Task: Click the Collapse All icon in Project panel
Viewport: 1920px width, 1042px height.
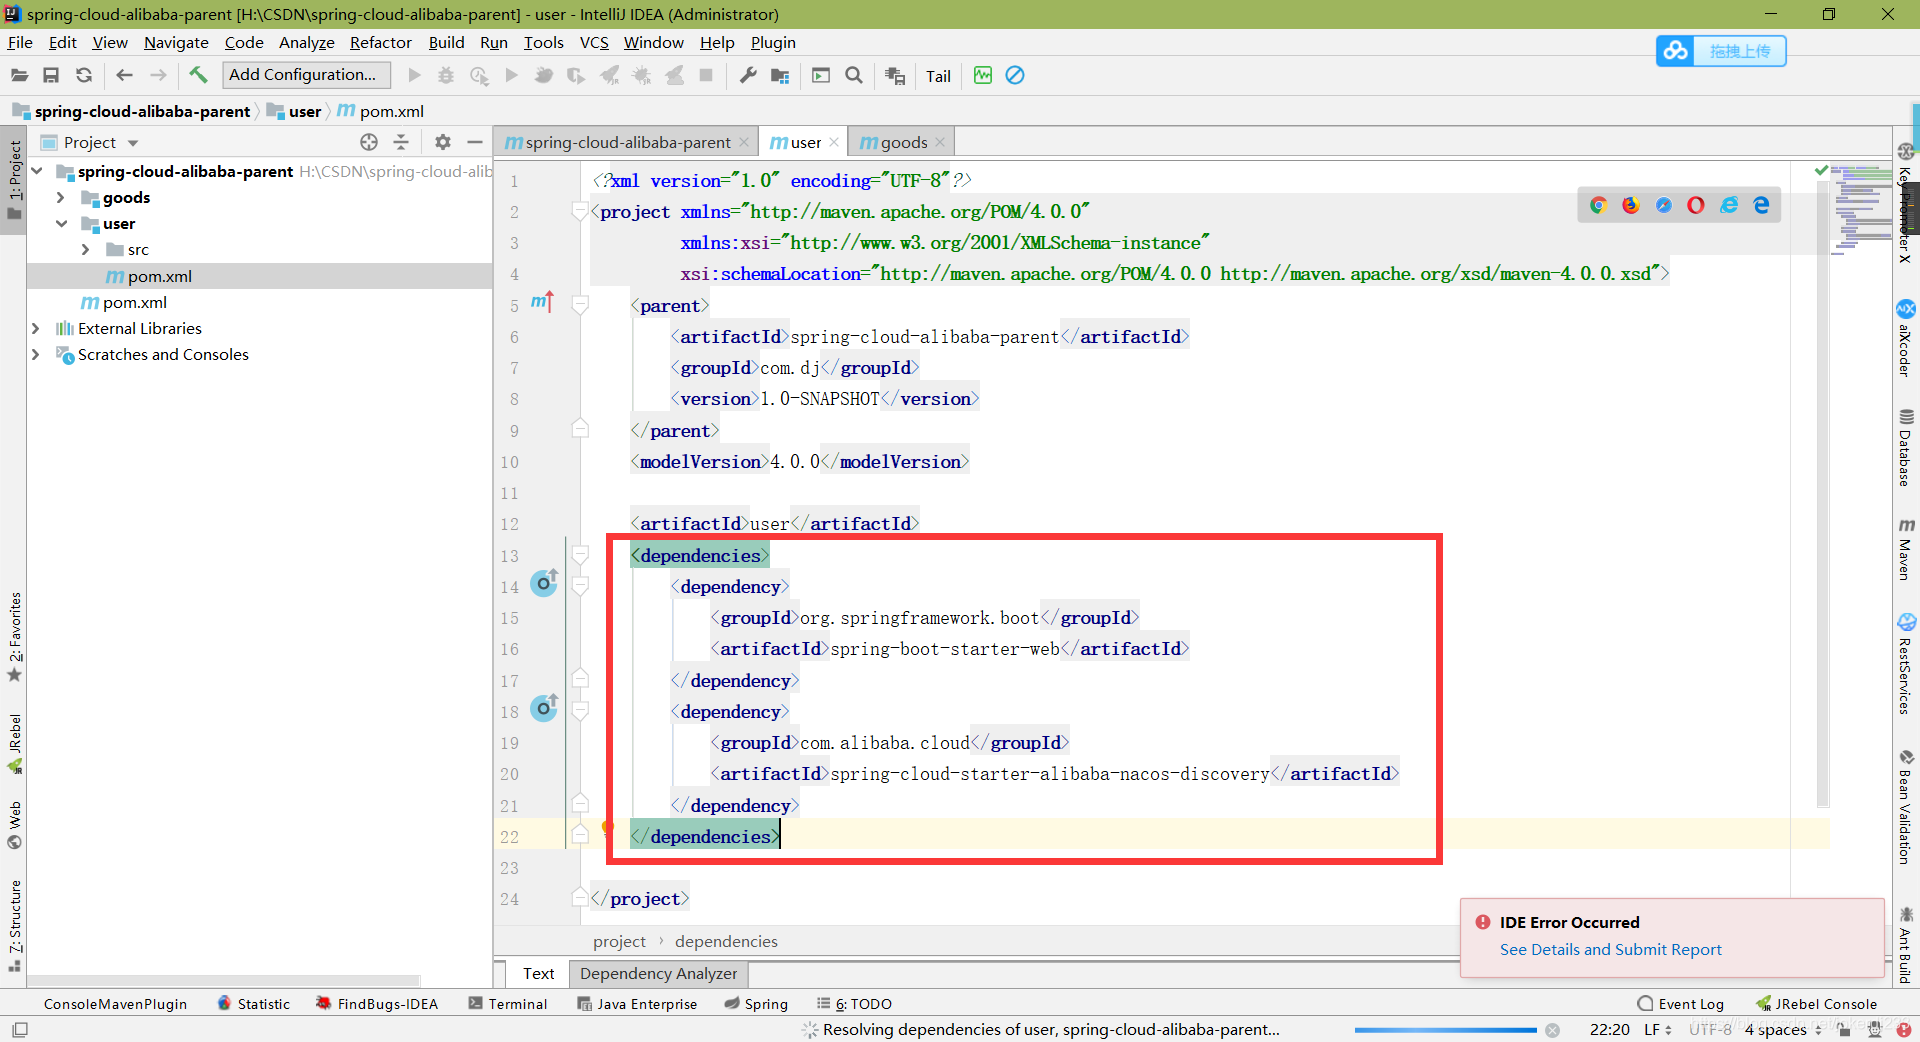Action: tap(401, 142)
